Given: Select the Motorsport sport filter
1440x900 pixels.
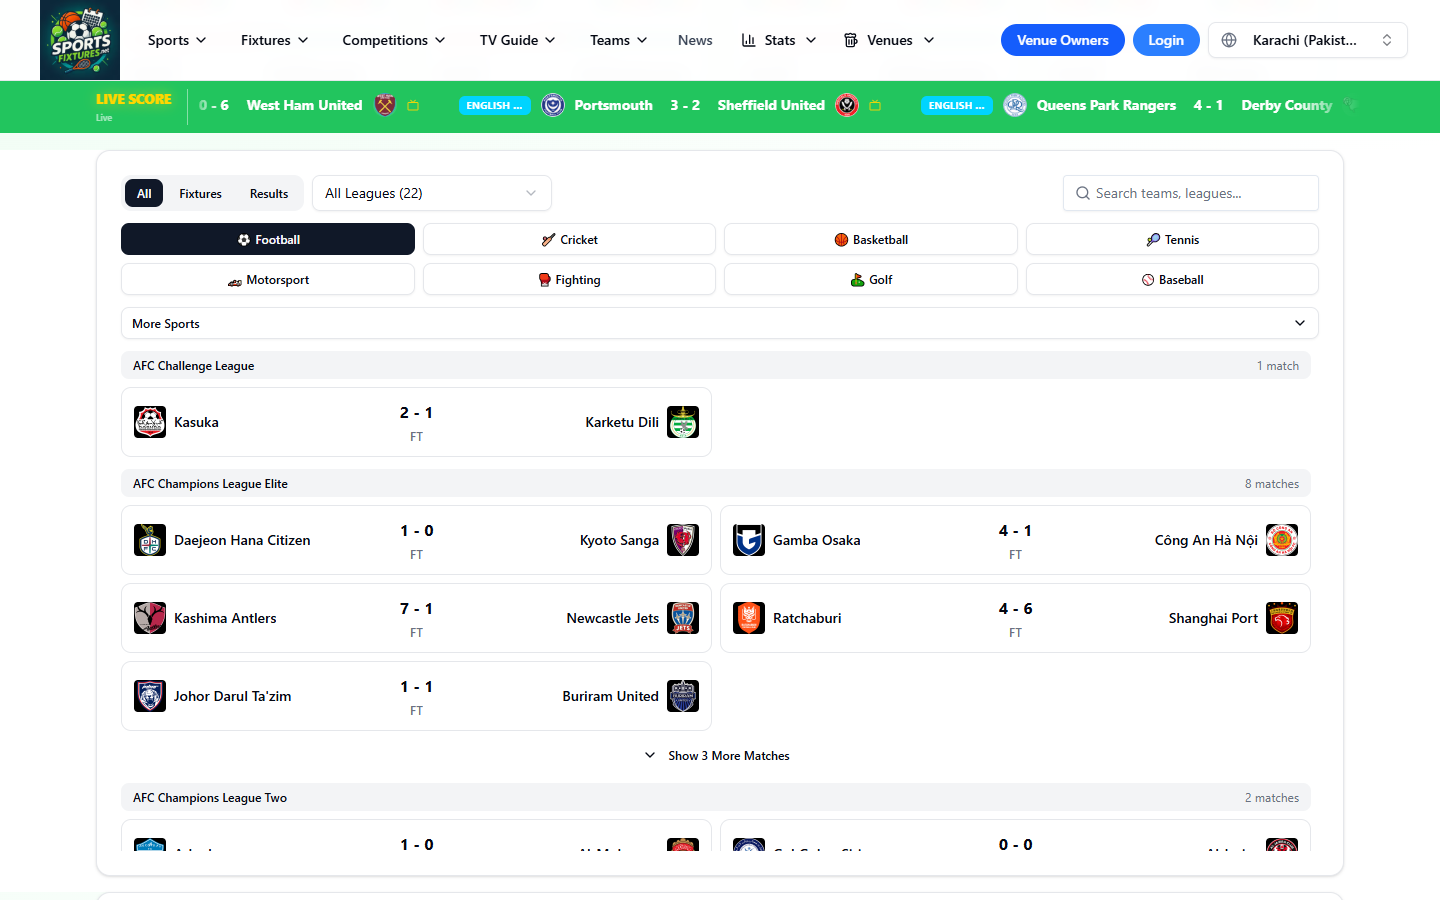Looking at the screenshot, I should point(268,279).
